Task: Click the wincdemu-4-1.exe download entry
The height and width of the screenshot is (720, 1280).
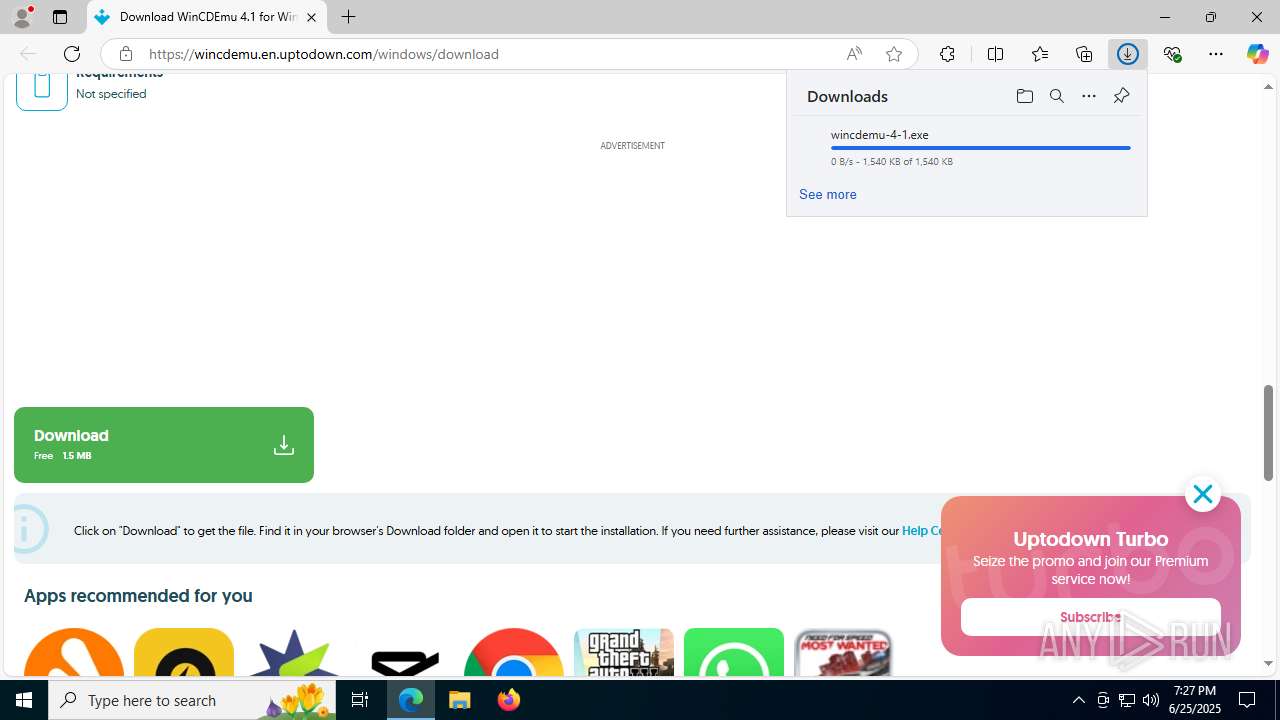Action: [967, 147]
